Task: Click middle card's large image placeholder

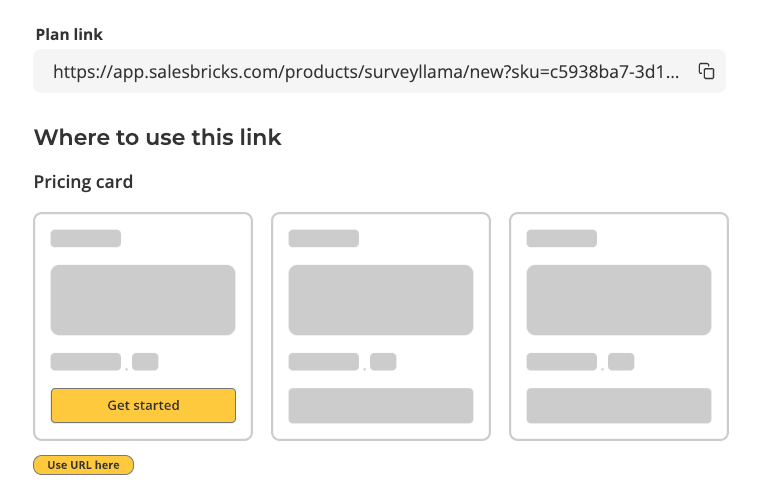Action: 381,300
